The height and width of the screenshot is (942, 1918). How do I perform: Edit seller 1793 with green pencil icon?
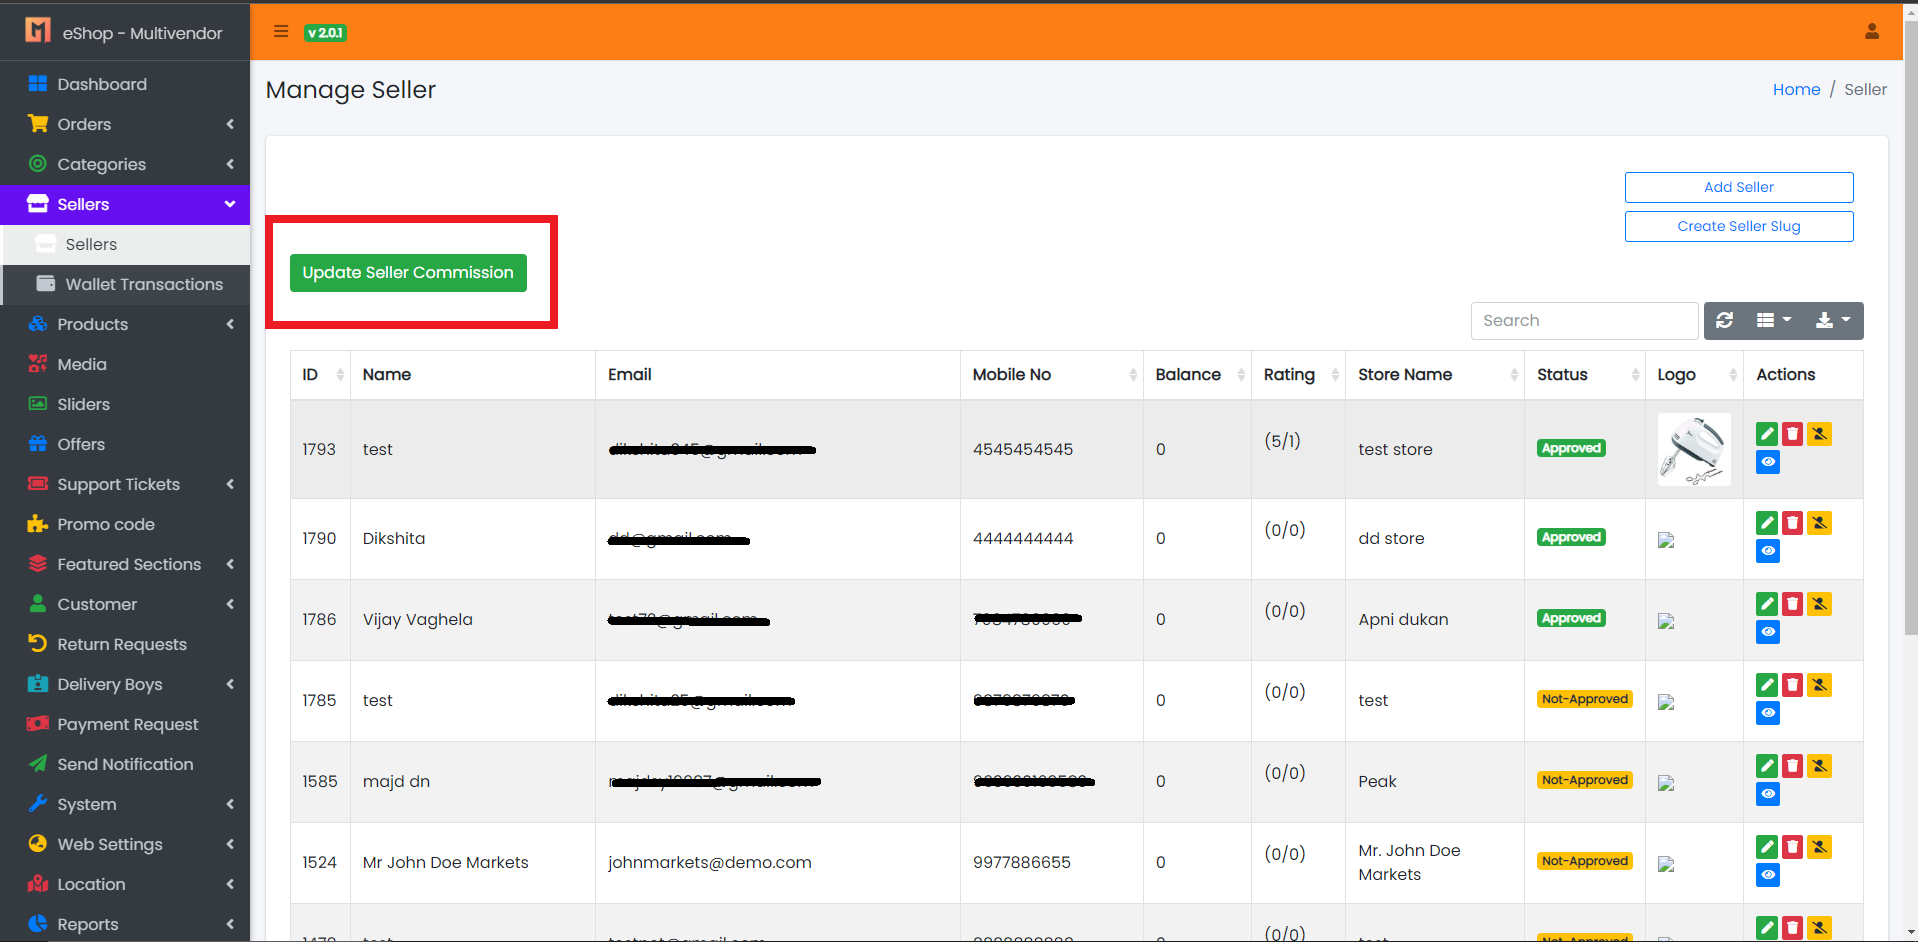coord(1768,434)
